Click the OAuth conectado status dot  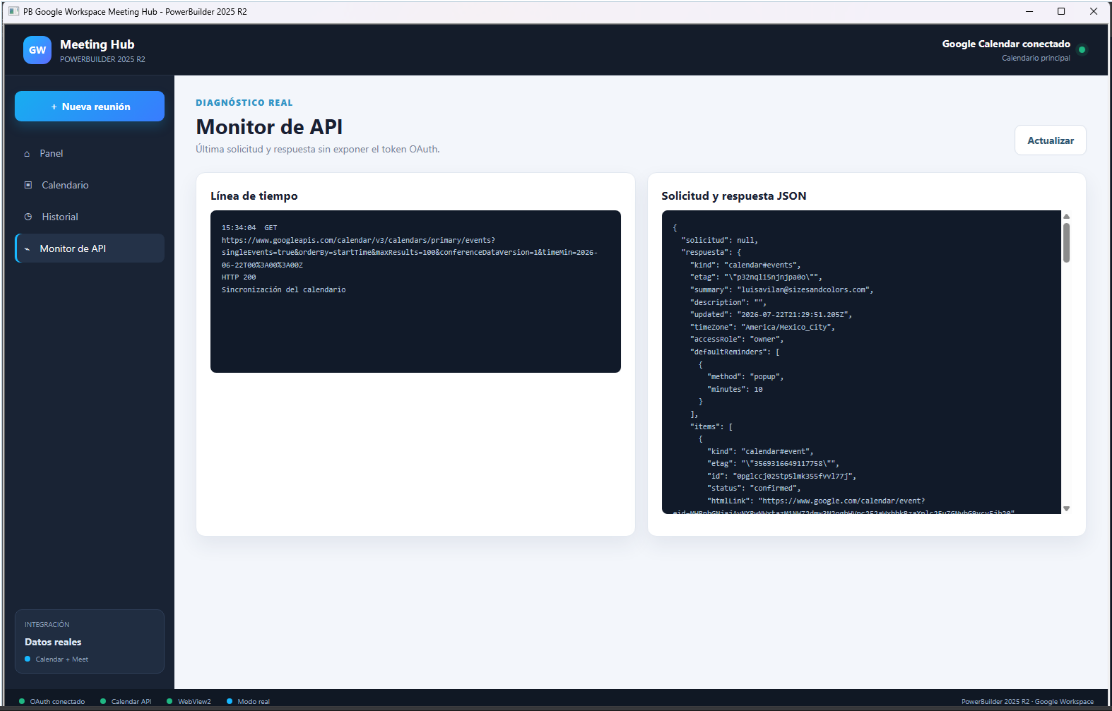[22, 701]
